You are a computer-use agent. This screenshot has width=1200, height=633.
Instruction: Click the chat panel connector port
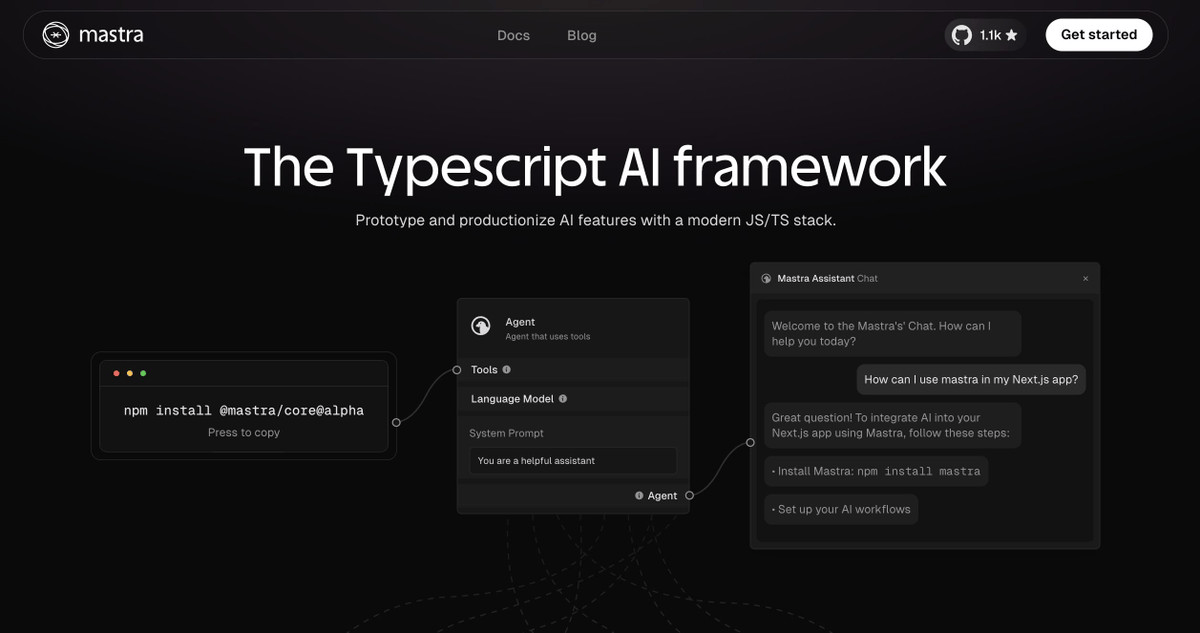(750, 442)
